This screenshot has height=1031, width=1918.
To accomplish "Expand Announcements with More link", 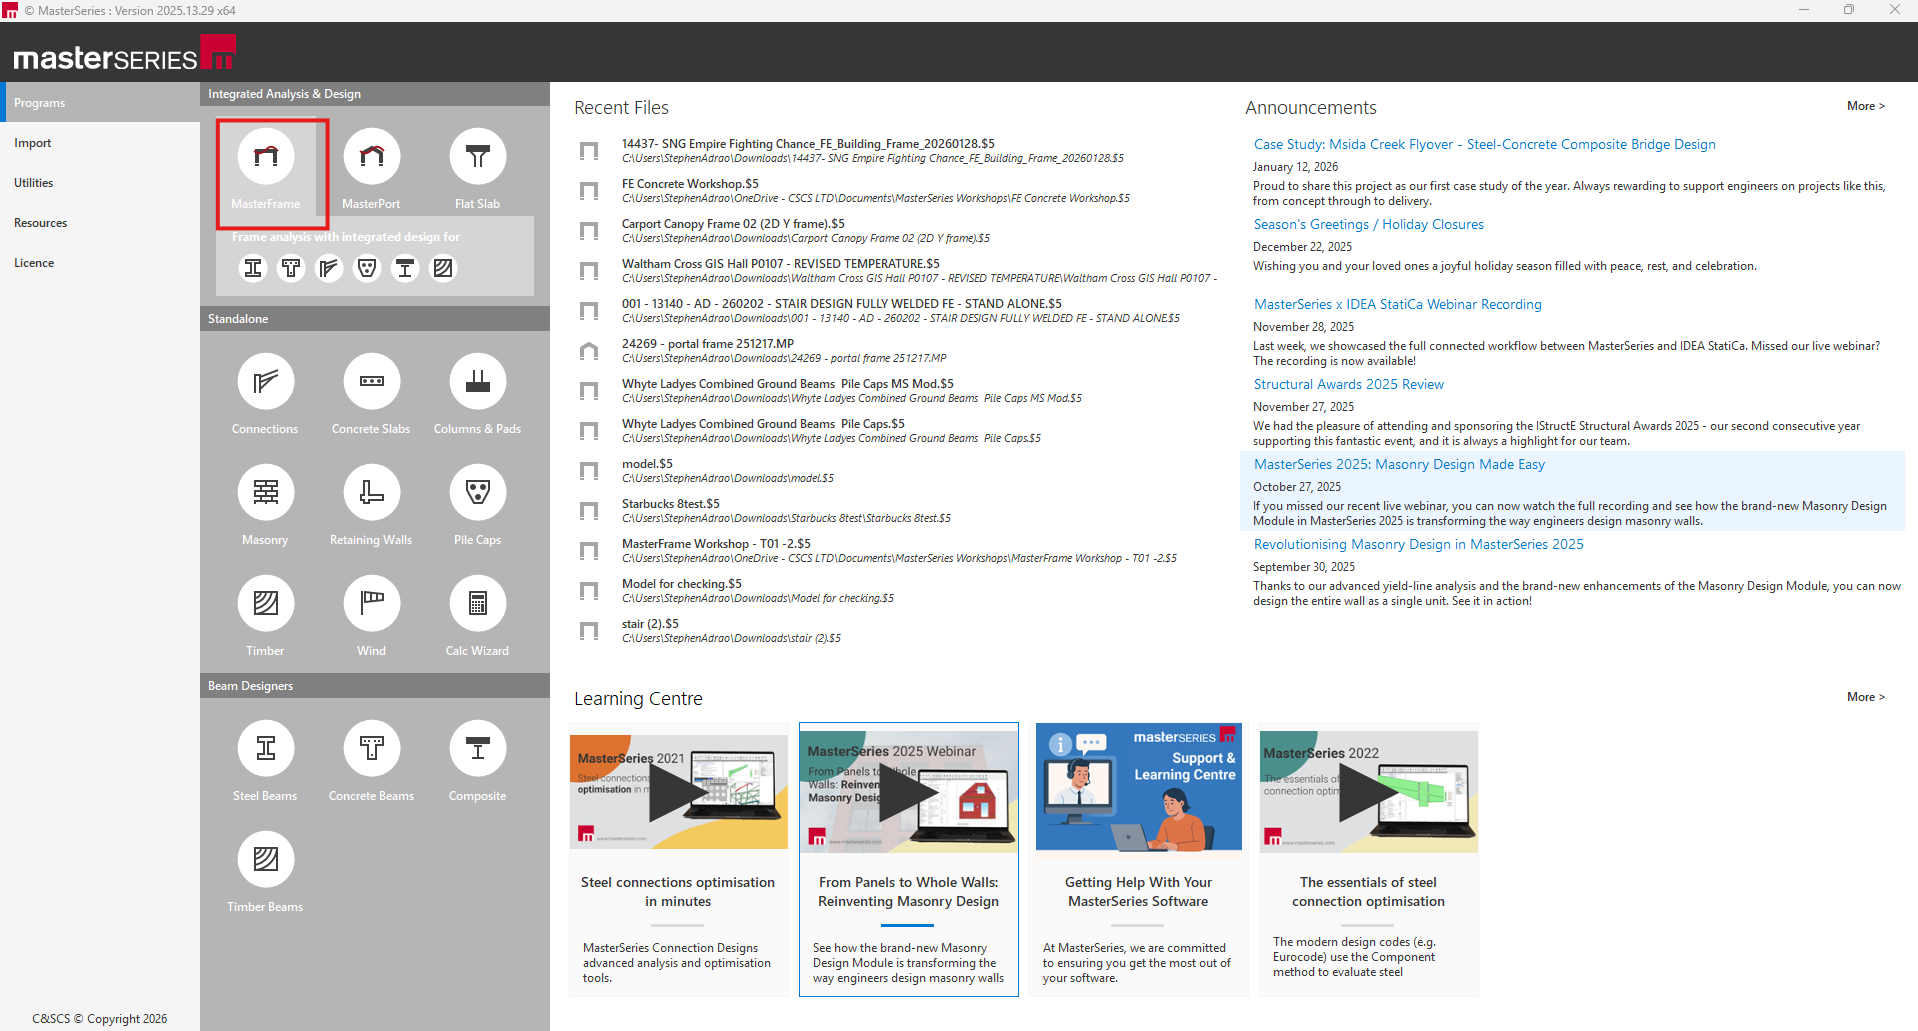I will (1865, 106).
